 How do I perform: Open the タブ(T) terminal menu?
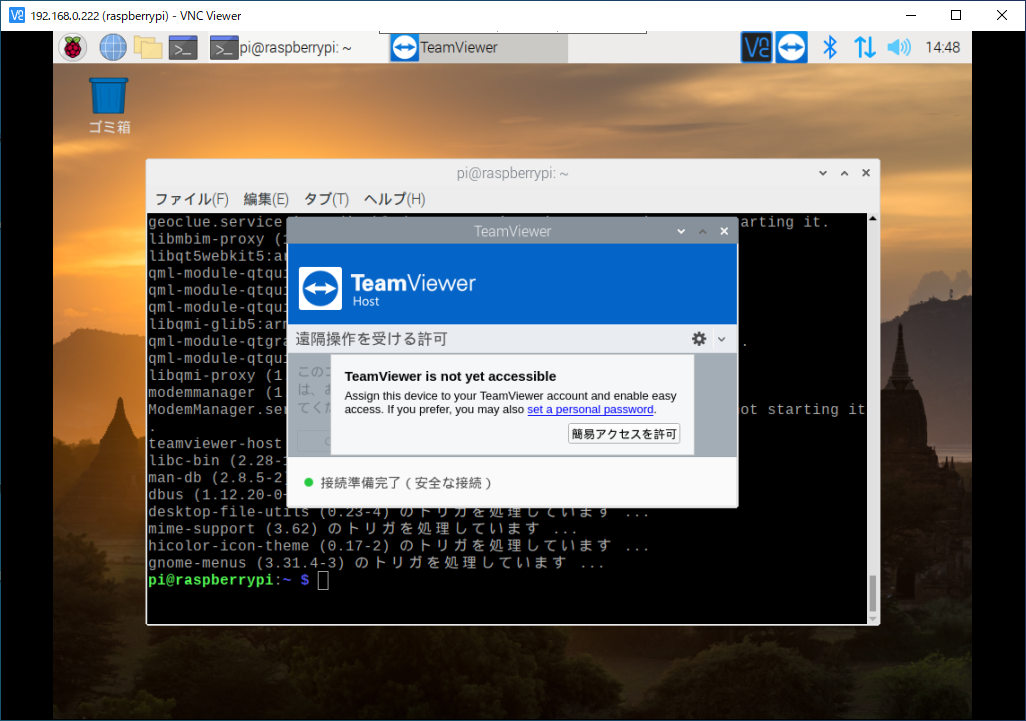[x=326, y=199]
